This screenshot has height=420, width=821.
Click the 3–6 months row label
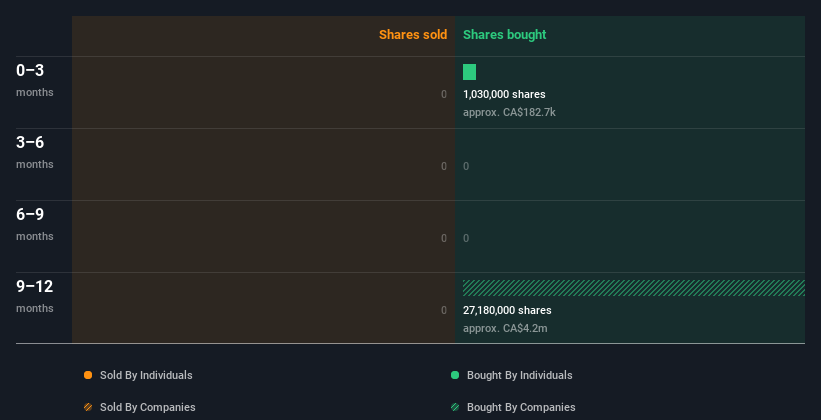35,152
